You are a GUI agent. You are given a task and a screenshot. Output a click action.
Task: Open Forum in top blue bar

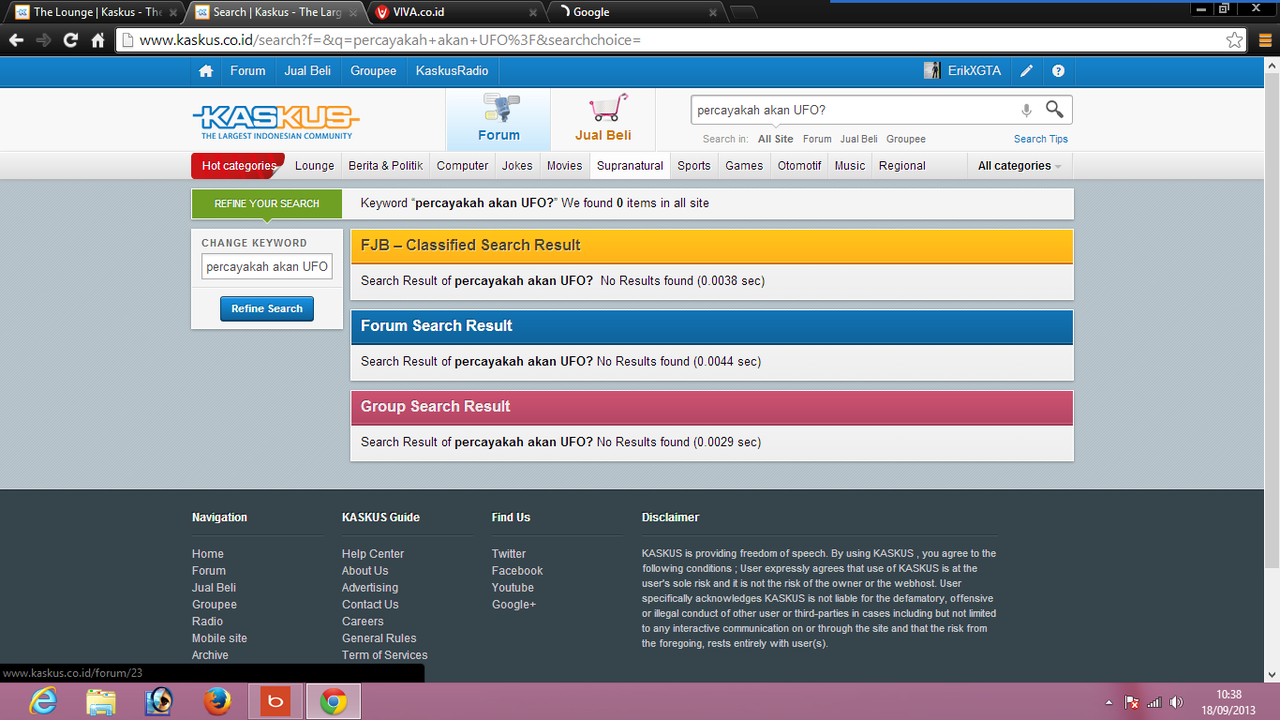(x=248, y=71)
